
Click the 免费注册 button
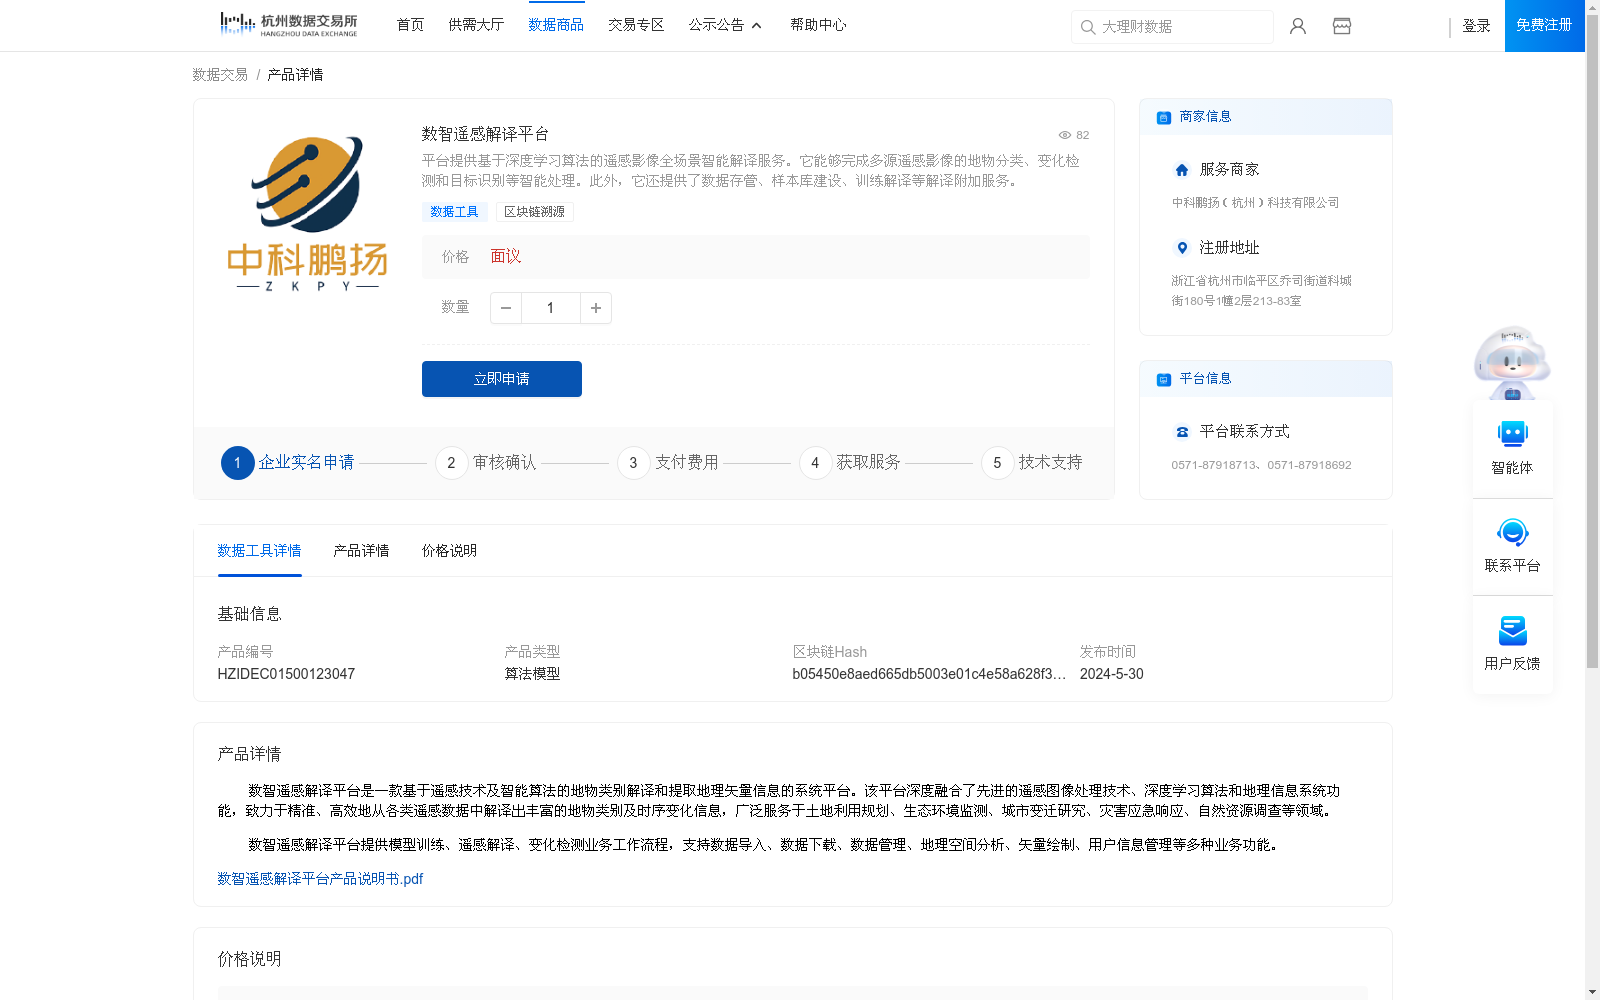click(x=1544, y=25)
